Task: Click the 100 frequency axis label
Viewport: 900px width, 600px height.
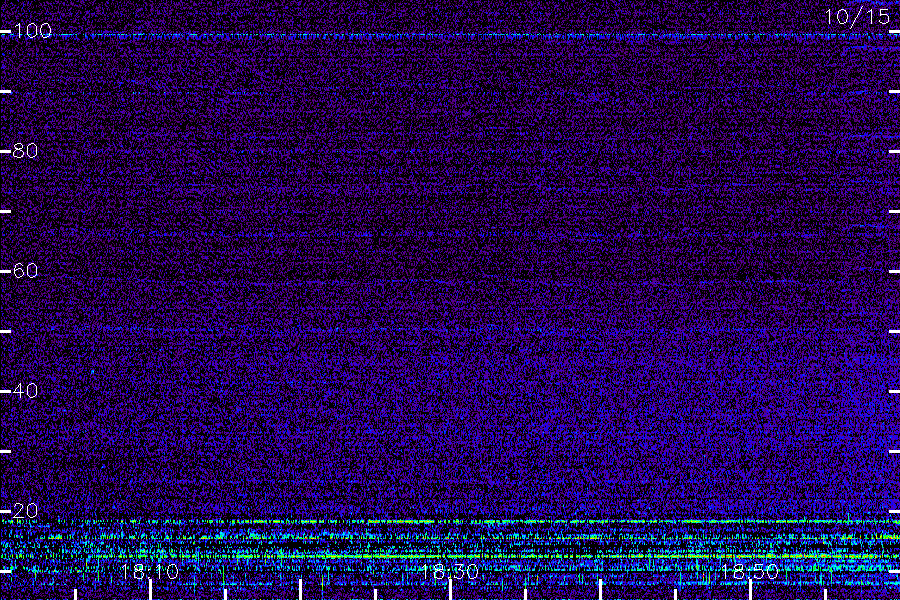Action: (32, 30)
